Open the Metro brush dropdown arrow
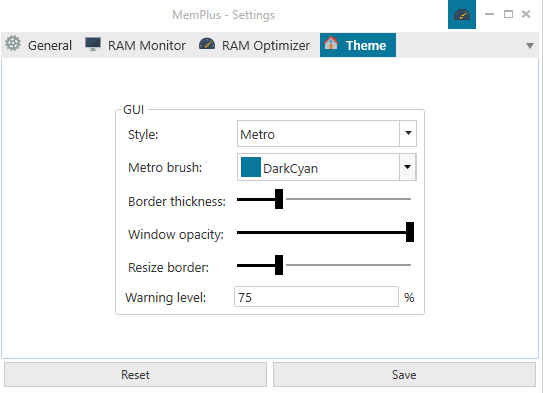The height and width of the screenshot is (393, 543). tap(408, 167)
